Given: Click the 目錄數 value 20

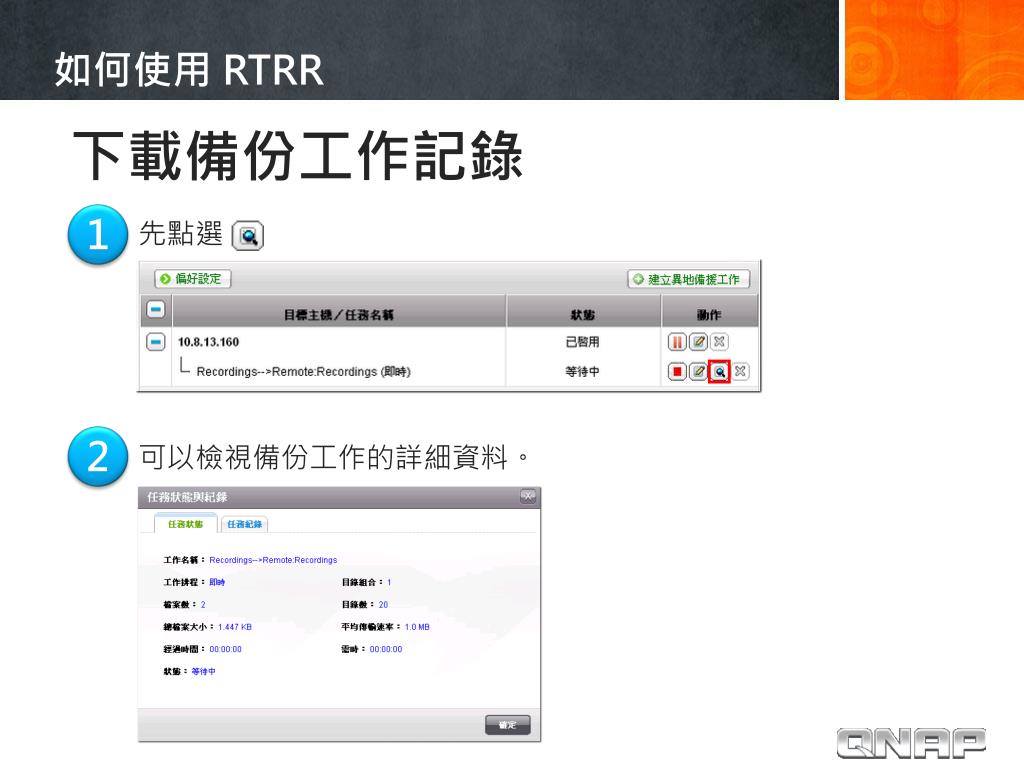Looking at the screenshot, I should tap(383, 605).
